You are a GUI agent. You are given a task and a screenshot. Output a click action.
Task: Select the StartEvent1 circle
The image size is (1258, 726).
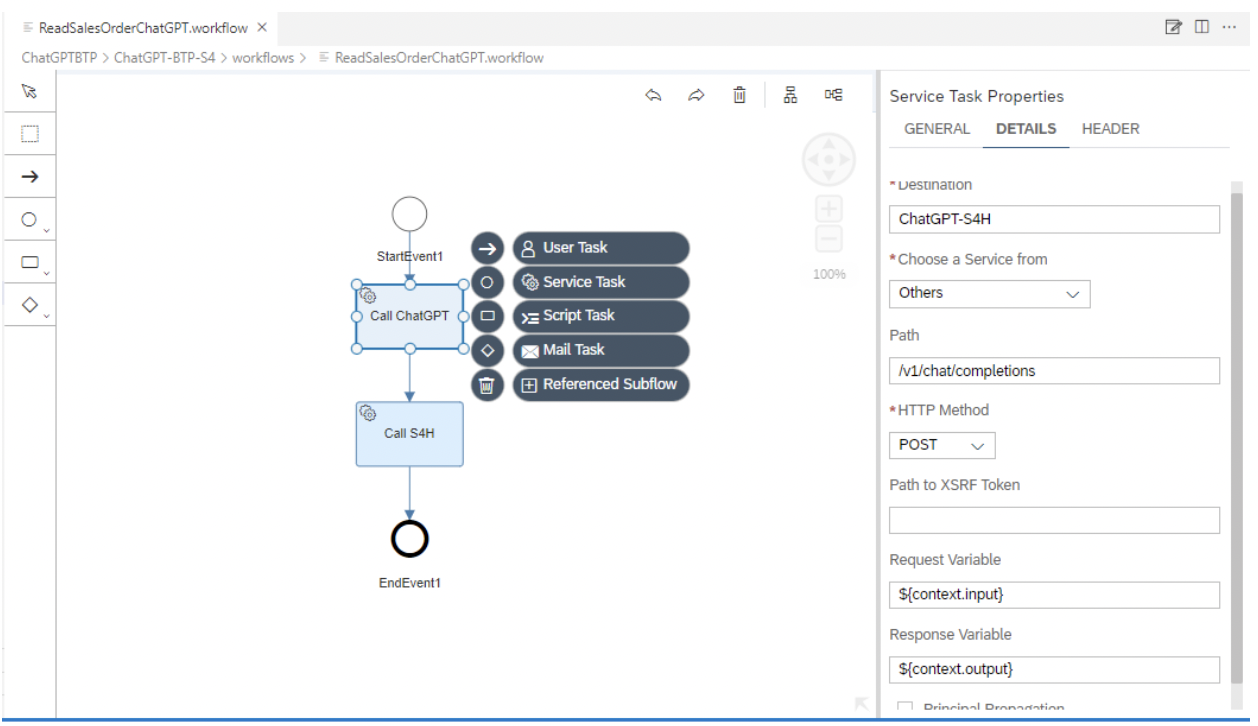click(x=409, y=214)
